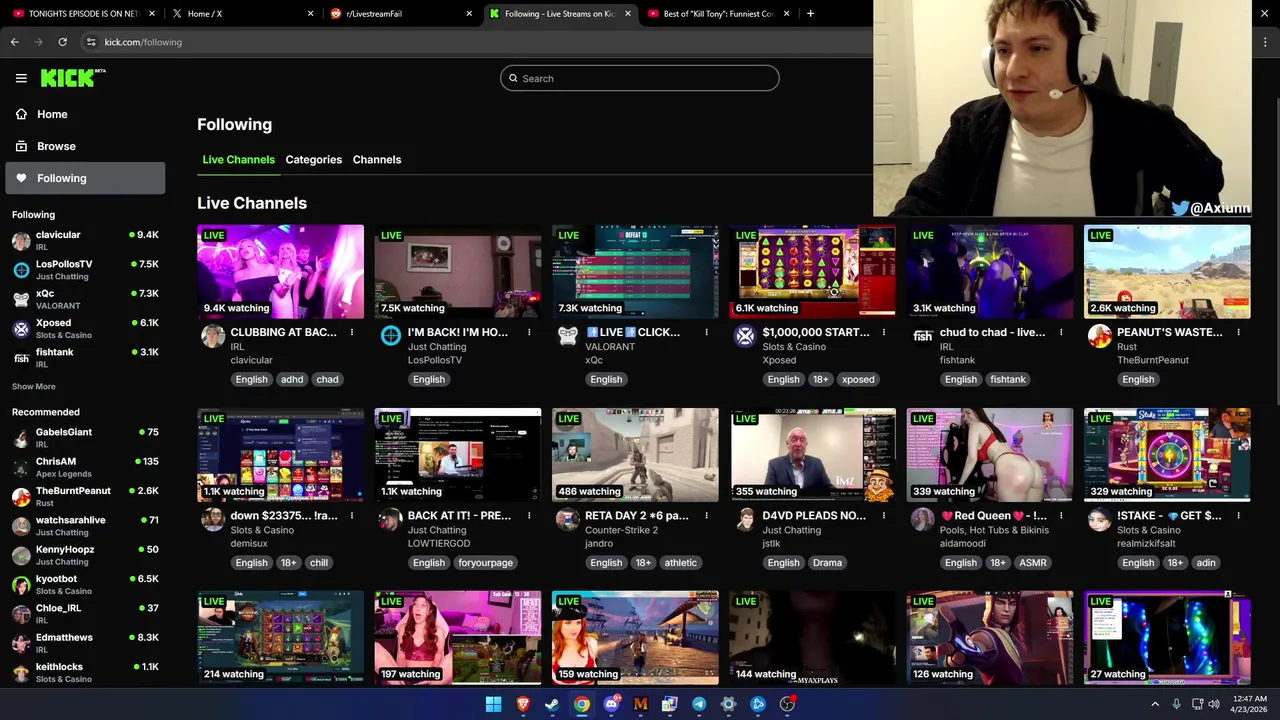
Task: Click xQc avatar on stream card
Action: point(568,336)
